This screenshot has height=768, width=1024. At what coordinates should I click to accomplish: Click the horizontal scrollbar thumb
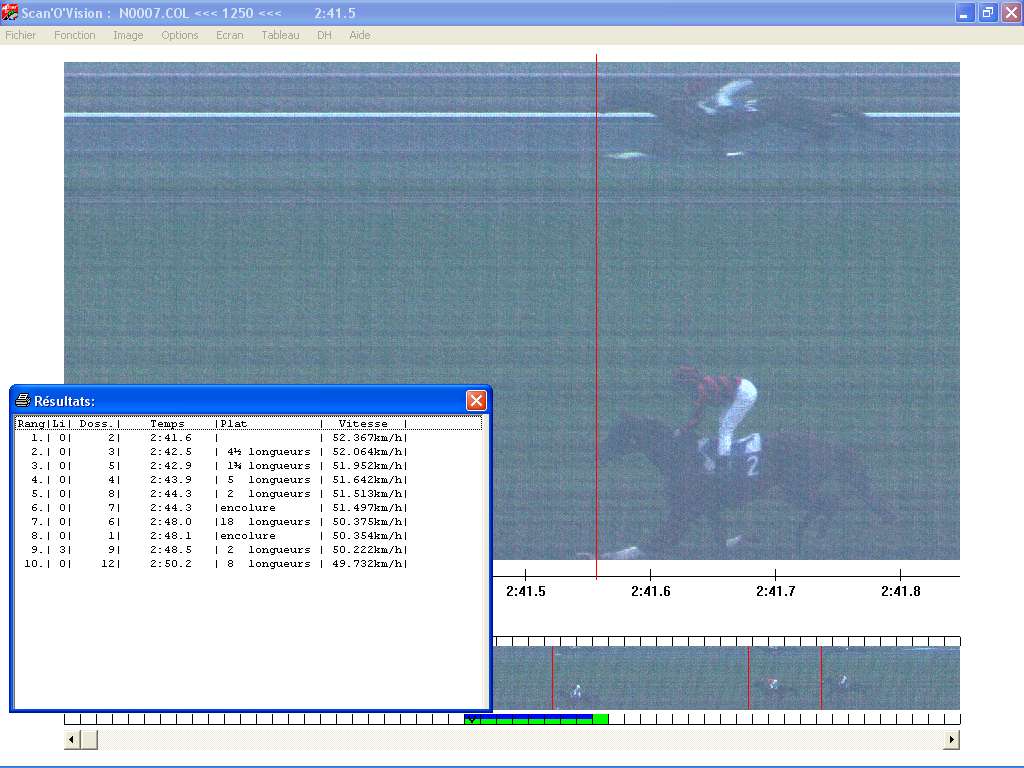89,739
